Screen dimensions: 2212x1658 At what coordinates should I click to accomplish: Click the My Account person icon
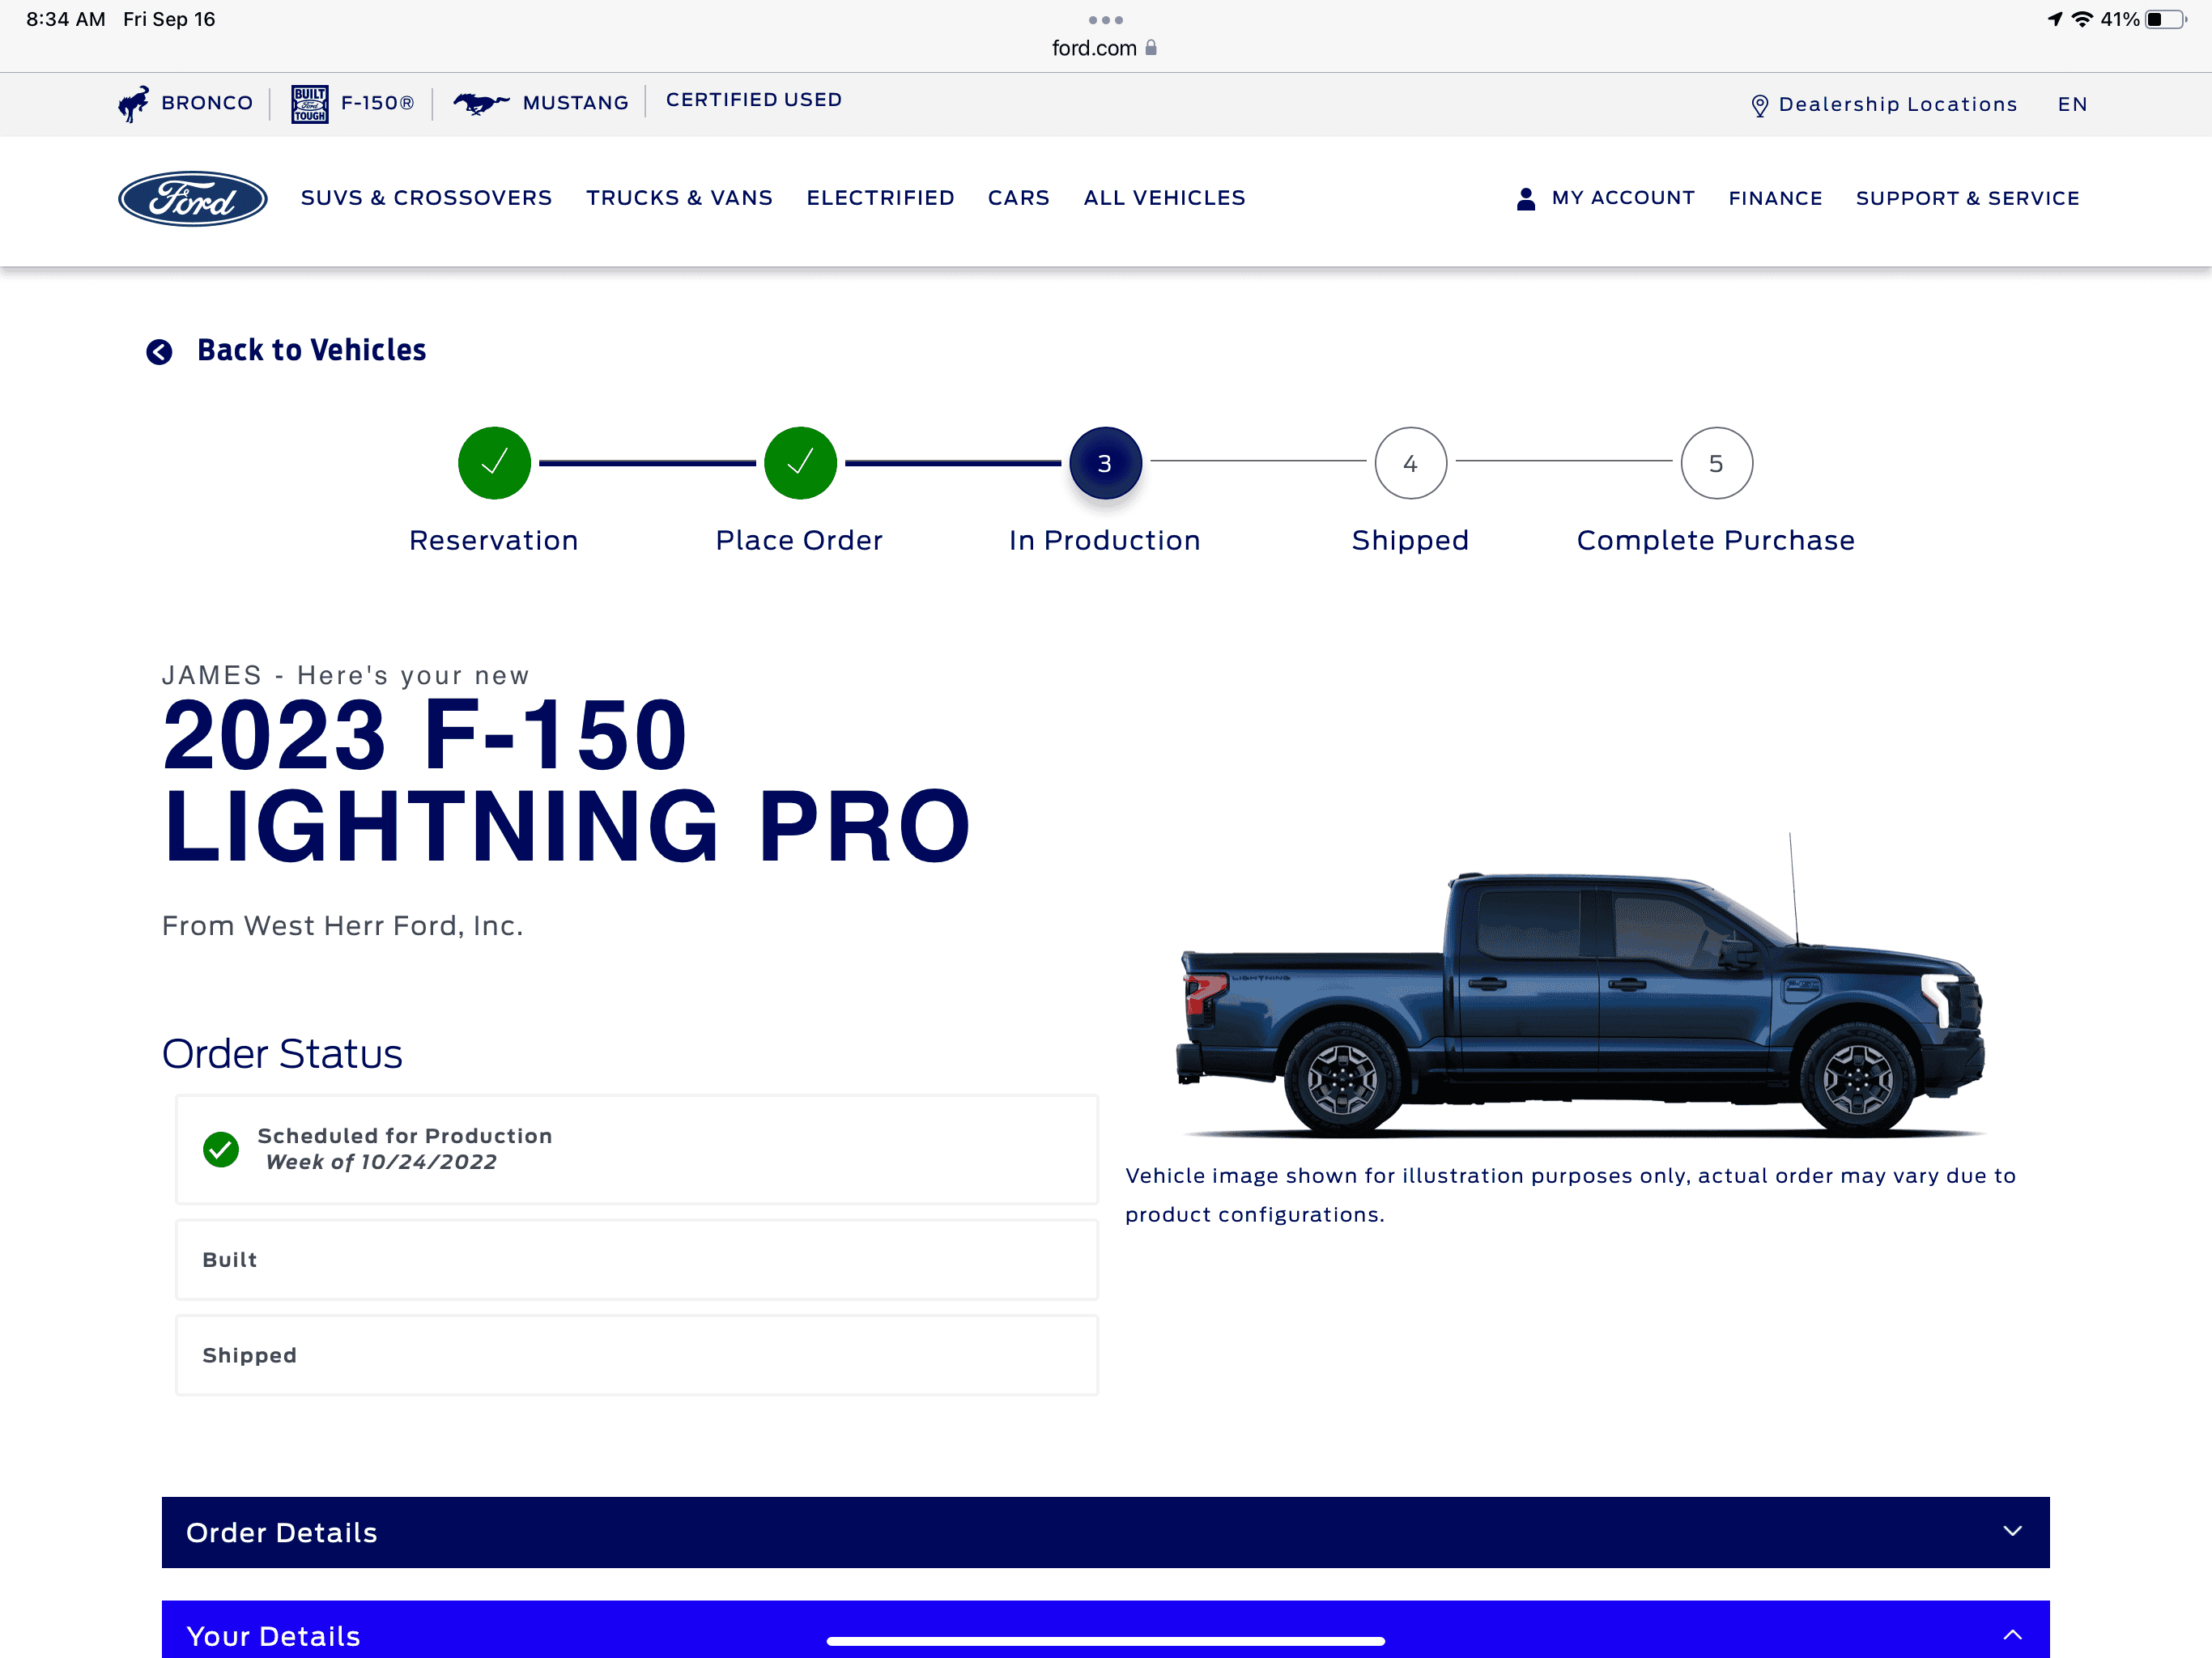[x=1525, y=198]
